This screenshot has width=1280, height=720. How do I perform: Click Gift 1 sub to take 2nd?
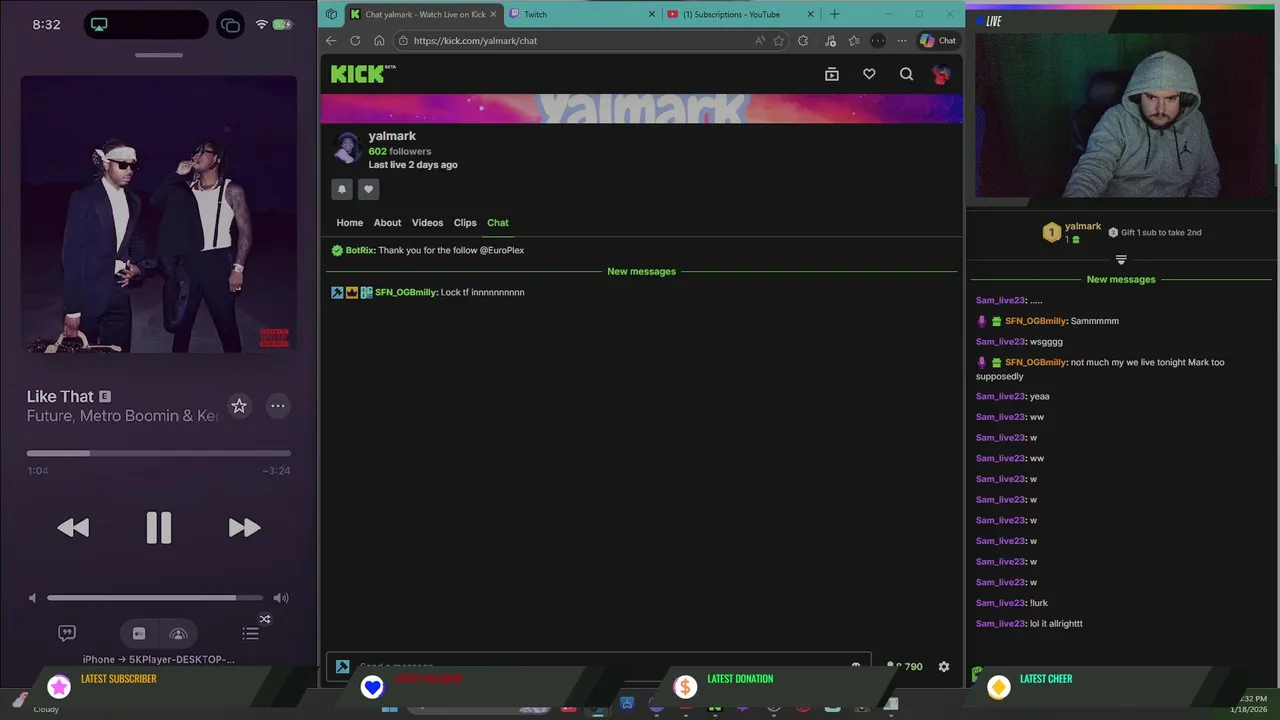coord(1155,233)
